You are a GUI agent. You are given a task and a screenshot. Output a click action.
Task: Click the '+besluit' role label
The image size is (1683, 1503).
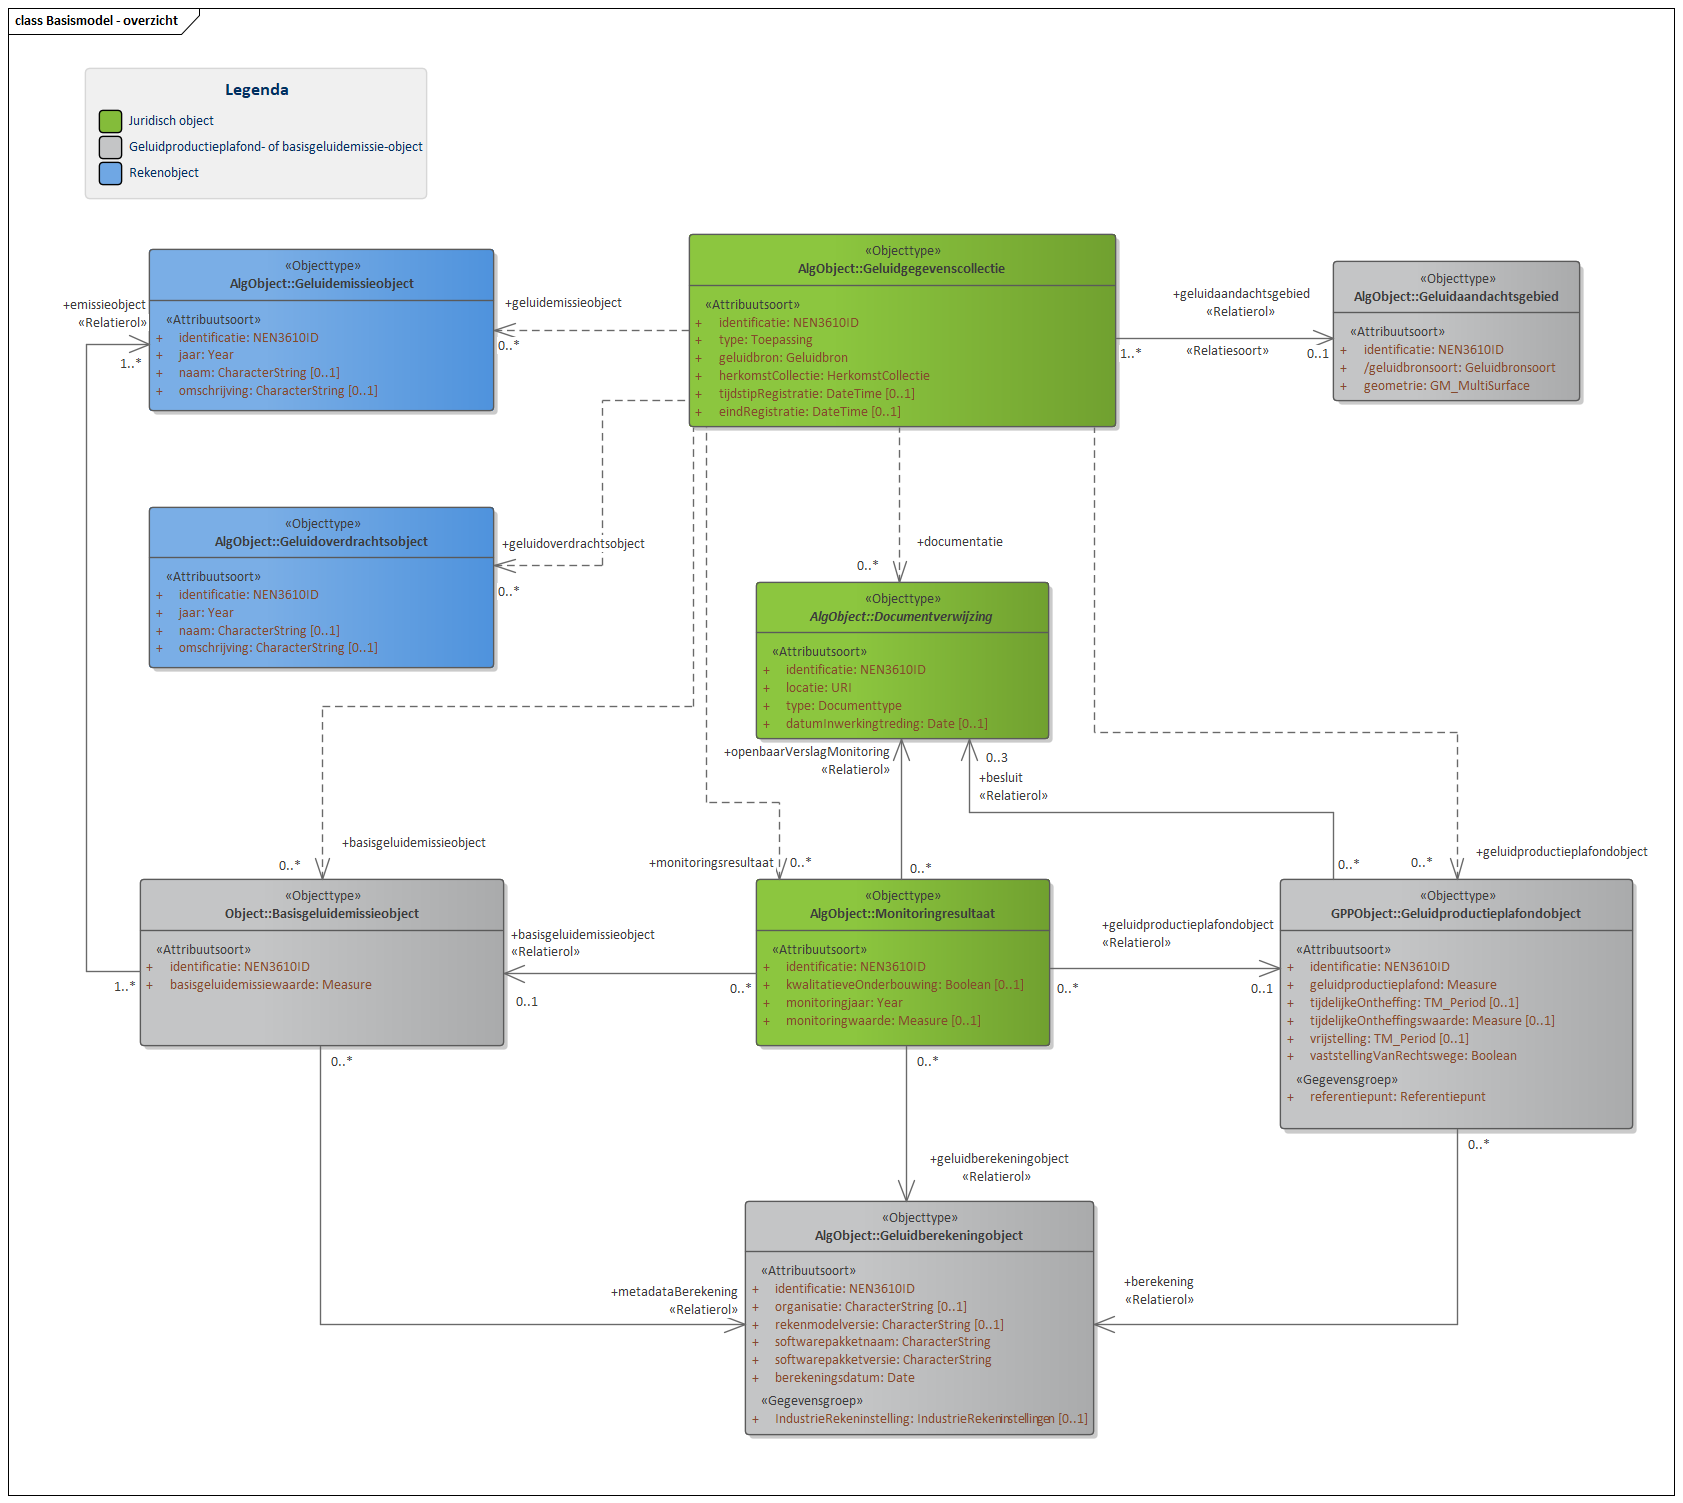[x=1000, y=778]
